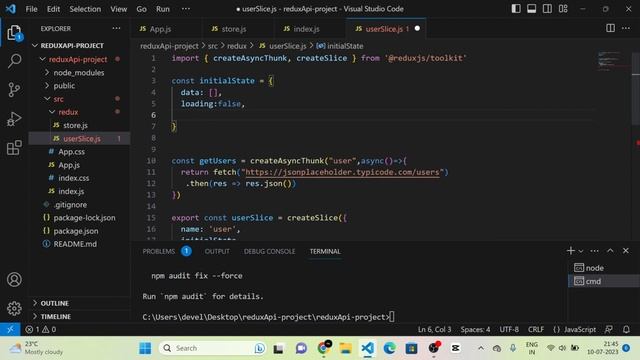Switch to the Debug Console tab
640x360 pixels.
(269, 251)
